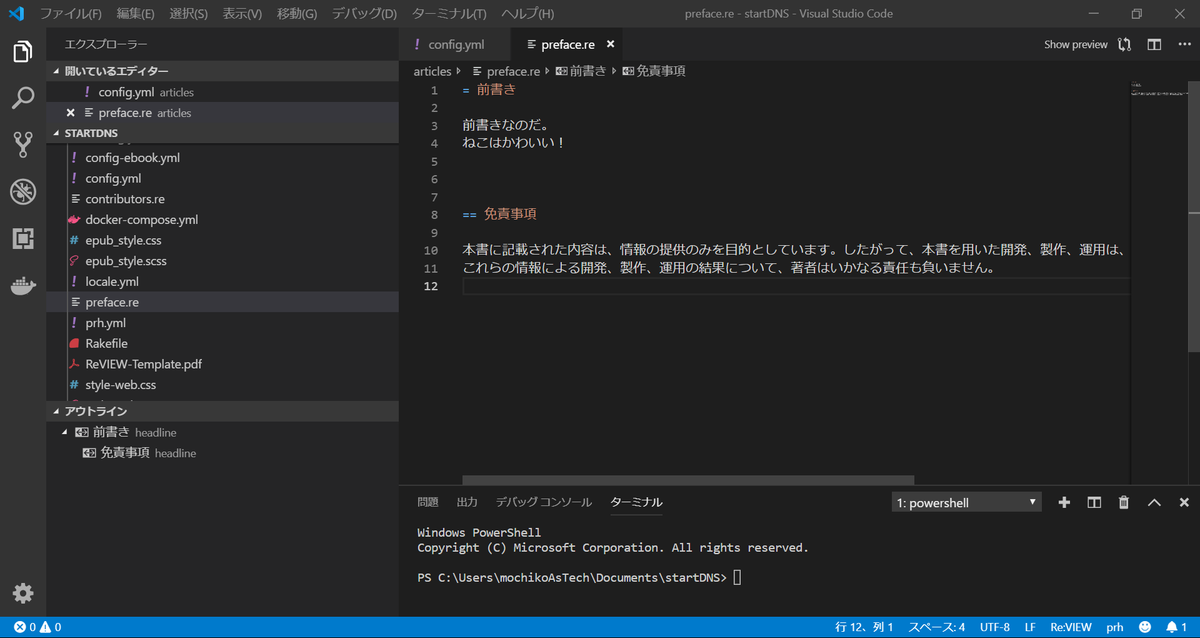The image size is (1200, 638).
Task: Collapse the アウトライン section
Action: (x=222, y=411)
